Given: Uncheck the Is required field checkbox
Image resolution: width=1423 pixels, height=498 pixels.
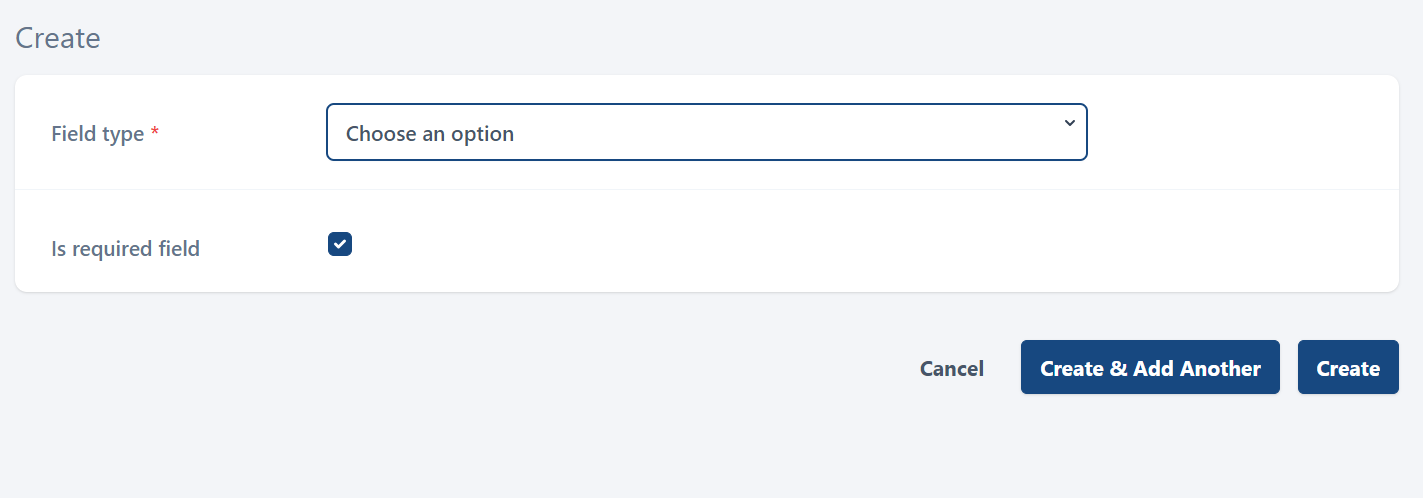Looking at the screenshot, I should (x=340, y=244).
